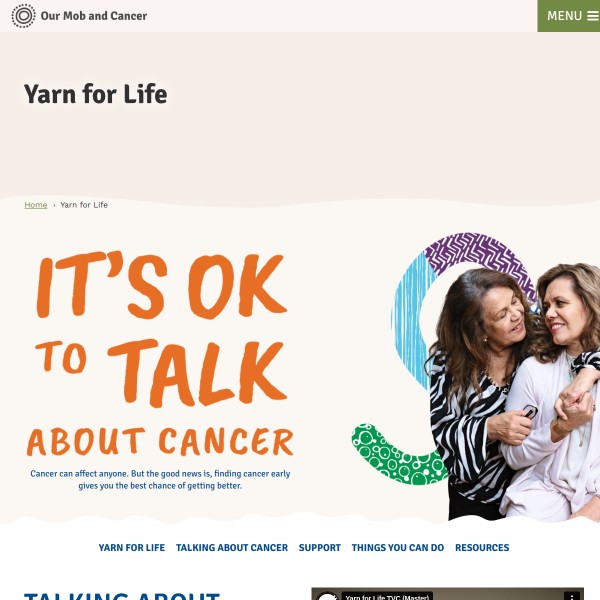Click the It's OK to Talk banner text
Screen dimensions: 600x600
point(161,354)
